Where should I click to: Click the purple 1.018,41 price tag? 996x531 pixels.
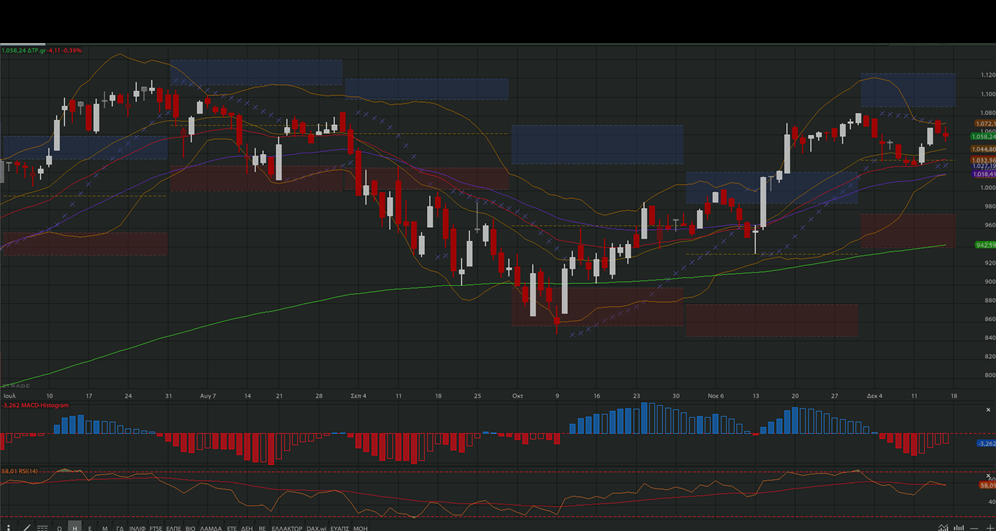[983, 173]
